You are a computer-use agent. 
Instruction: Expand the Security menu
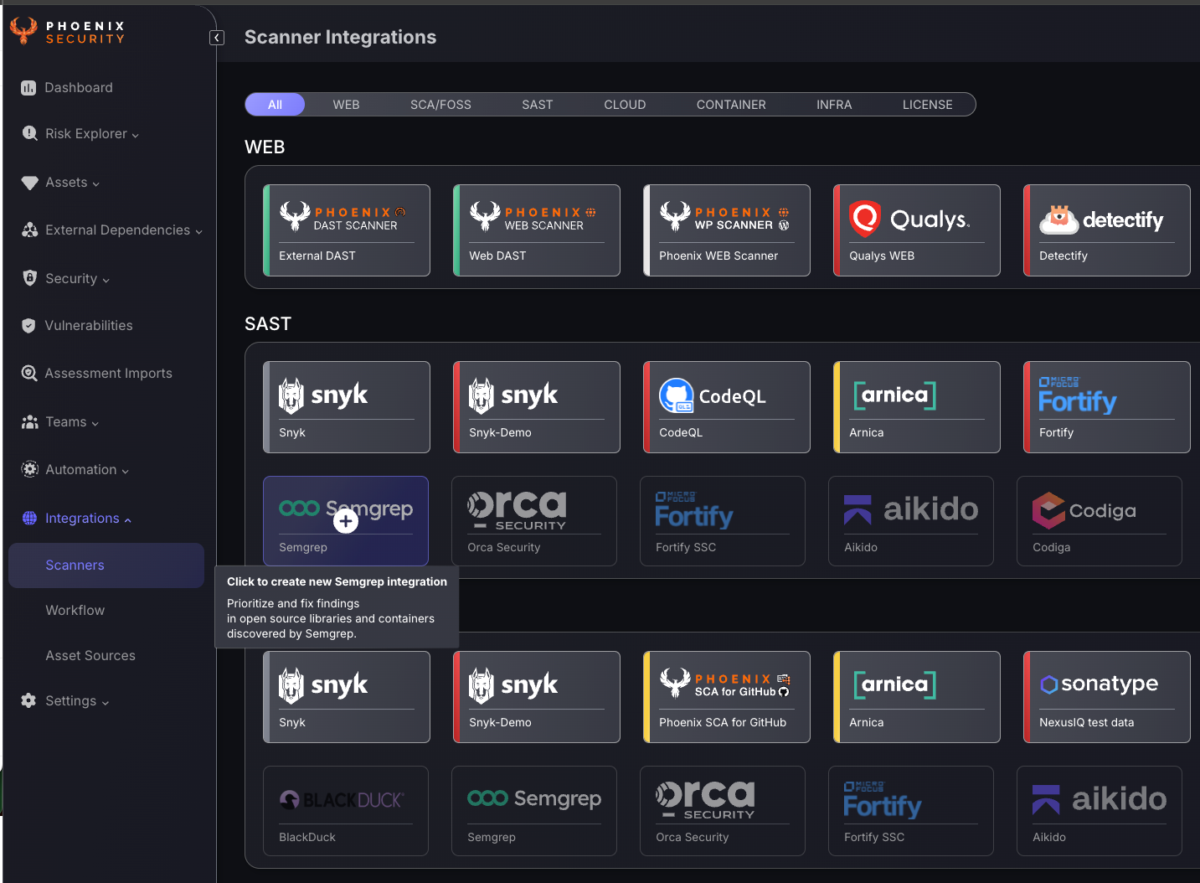click(x=106, y=280)
